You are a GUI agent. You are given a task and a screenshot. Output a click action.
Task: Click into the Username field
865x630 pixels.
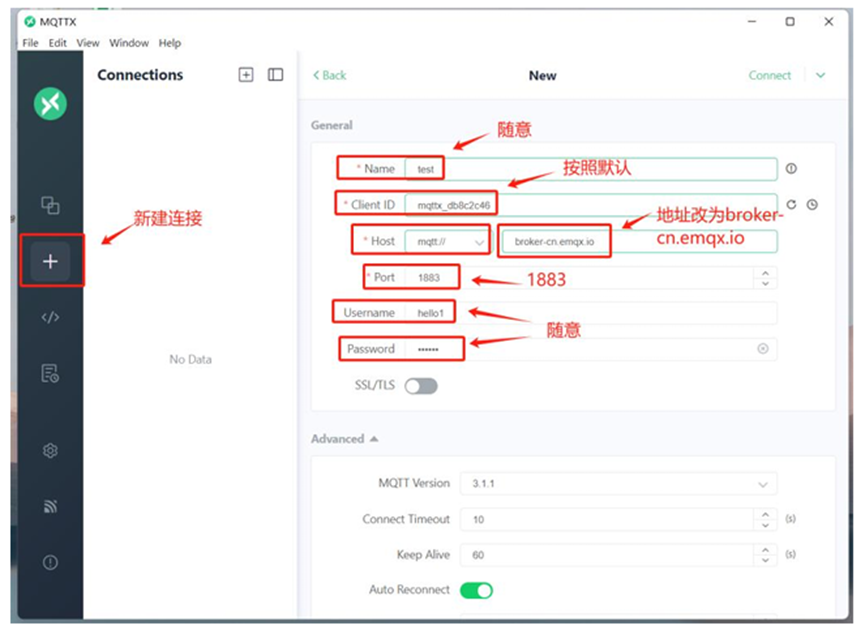[x=591, y=313]
